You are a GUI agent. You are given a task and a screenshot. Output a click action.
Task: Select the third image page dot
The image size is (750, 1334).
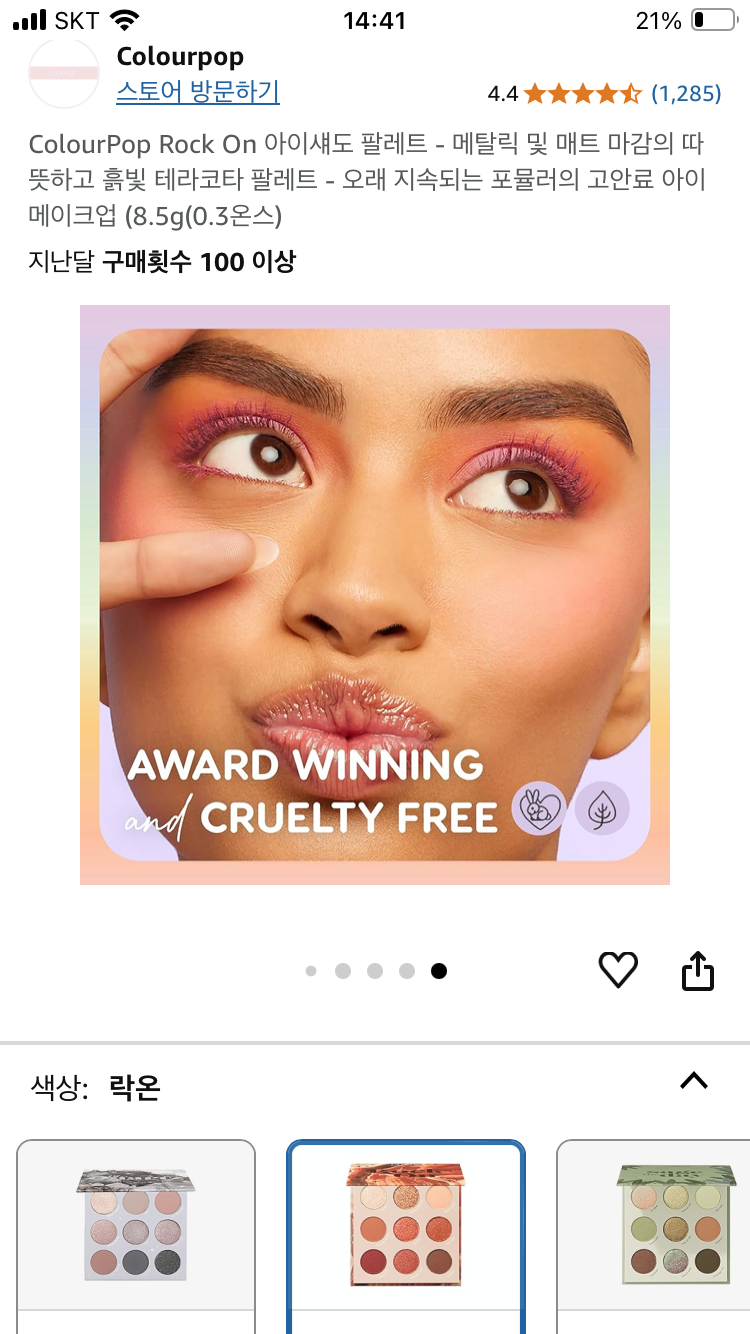(x=375, y=971)
